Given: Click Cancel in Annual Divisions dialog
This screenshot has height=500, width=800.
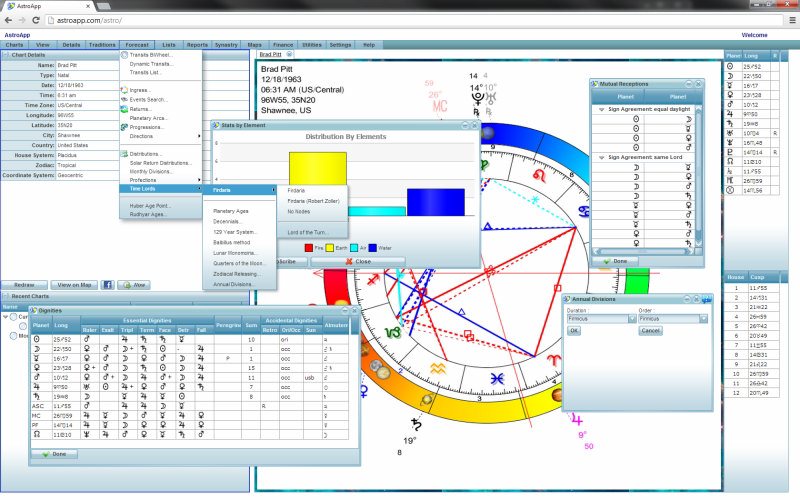Looking at the screenshot, I should point(650,330).
